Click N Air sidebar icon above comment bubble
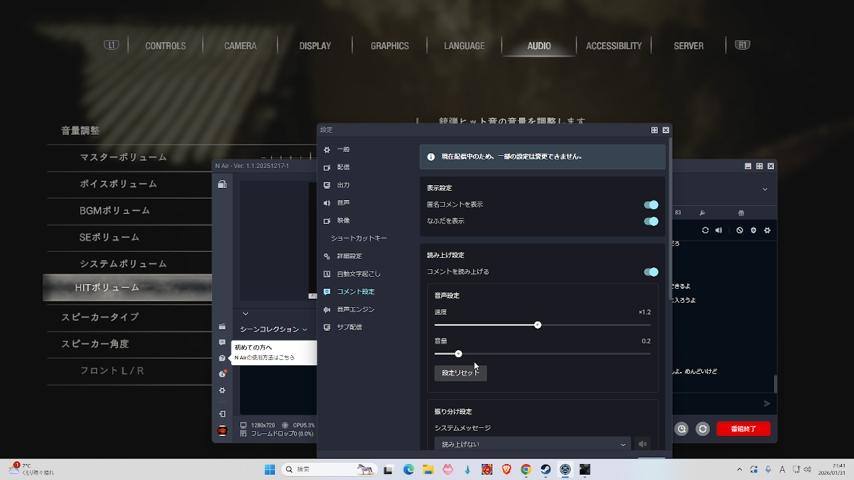The image size is (854, 480). tap(222, 326)
